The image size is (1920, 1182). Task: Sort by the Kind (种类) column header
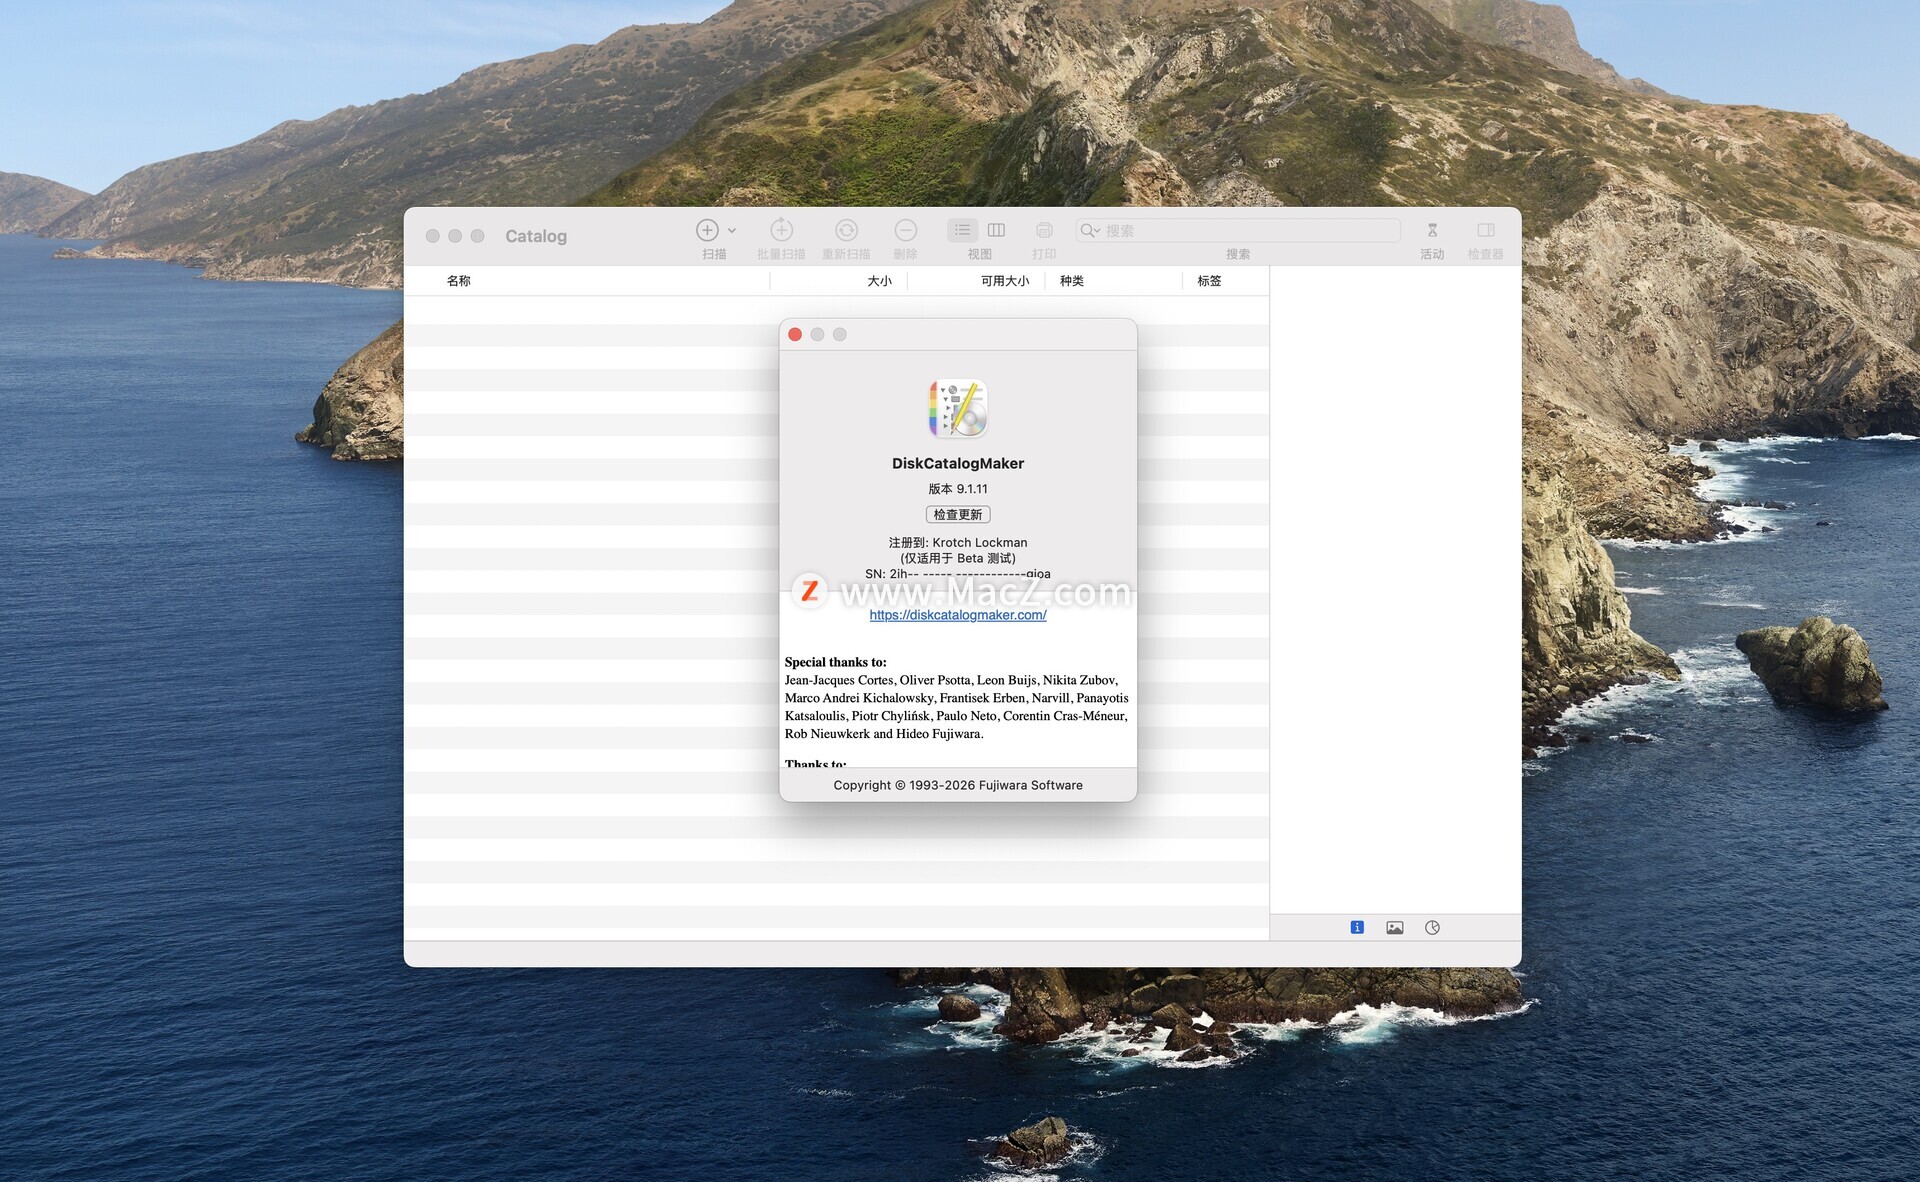1072,281
